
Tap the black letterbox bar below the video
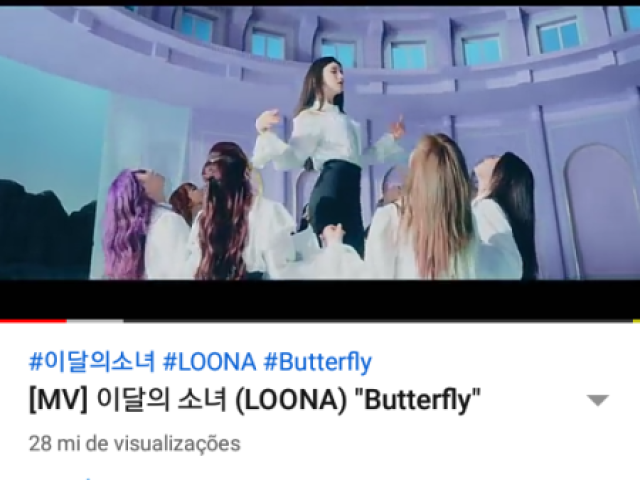pos(320,299)
